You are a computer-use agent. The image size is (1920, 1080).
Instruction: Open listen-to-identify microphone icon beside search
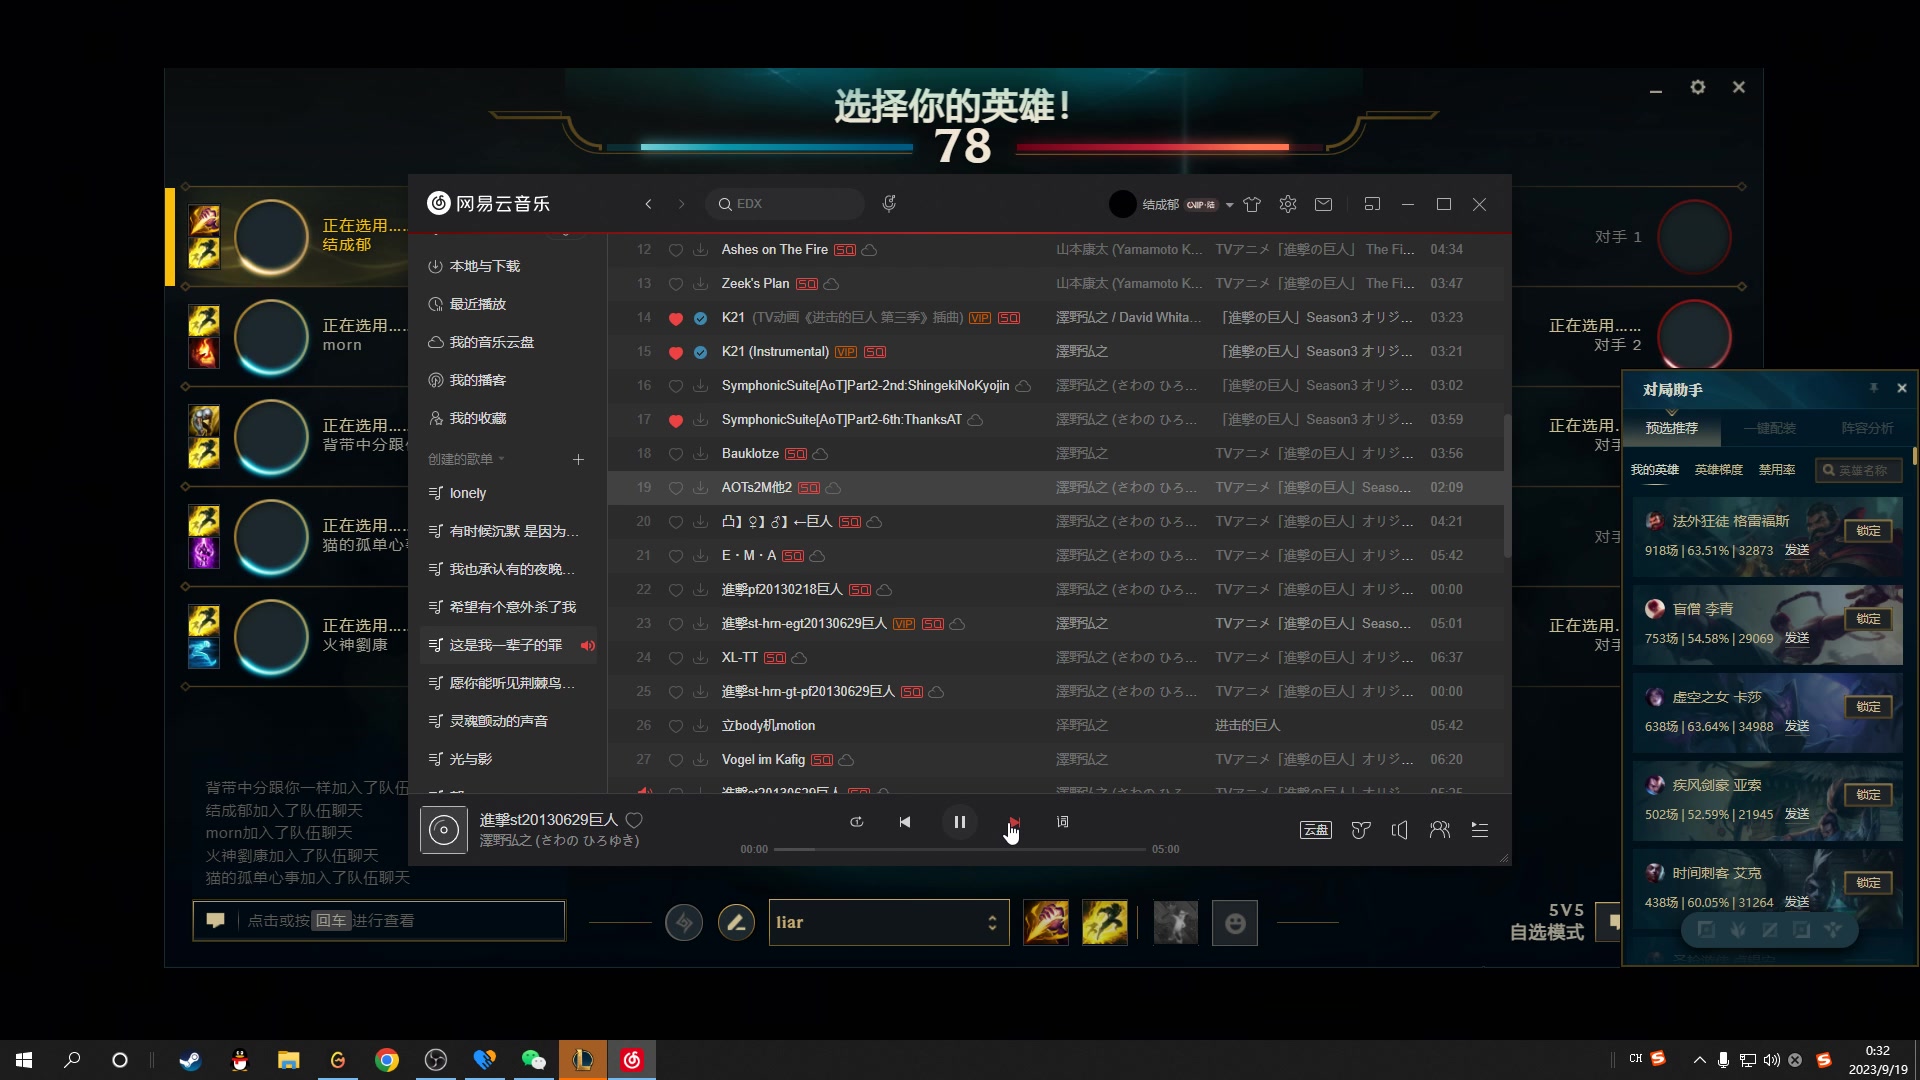889,204
